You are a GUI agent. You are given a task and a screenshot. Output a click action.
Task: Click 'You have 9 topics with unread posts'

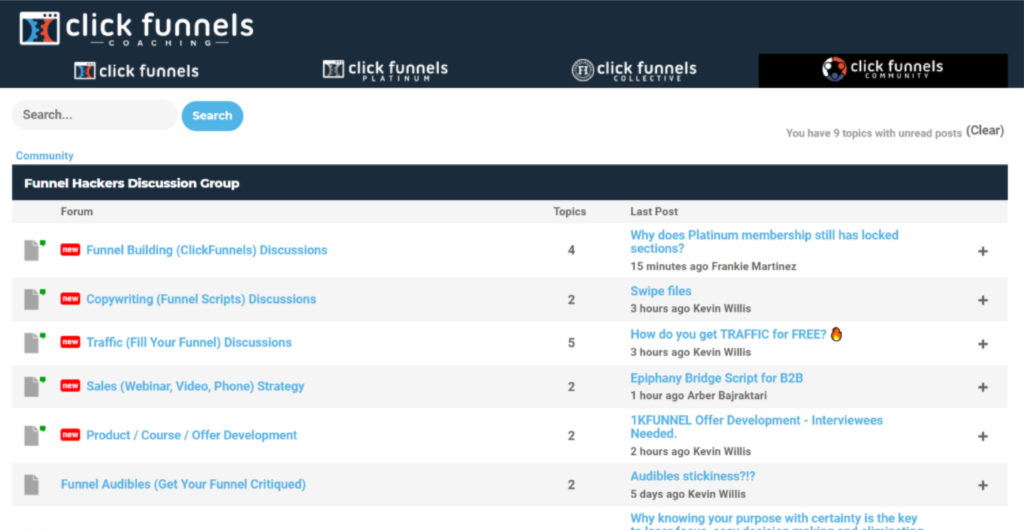tap(874, 133)
